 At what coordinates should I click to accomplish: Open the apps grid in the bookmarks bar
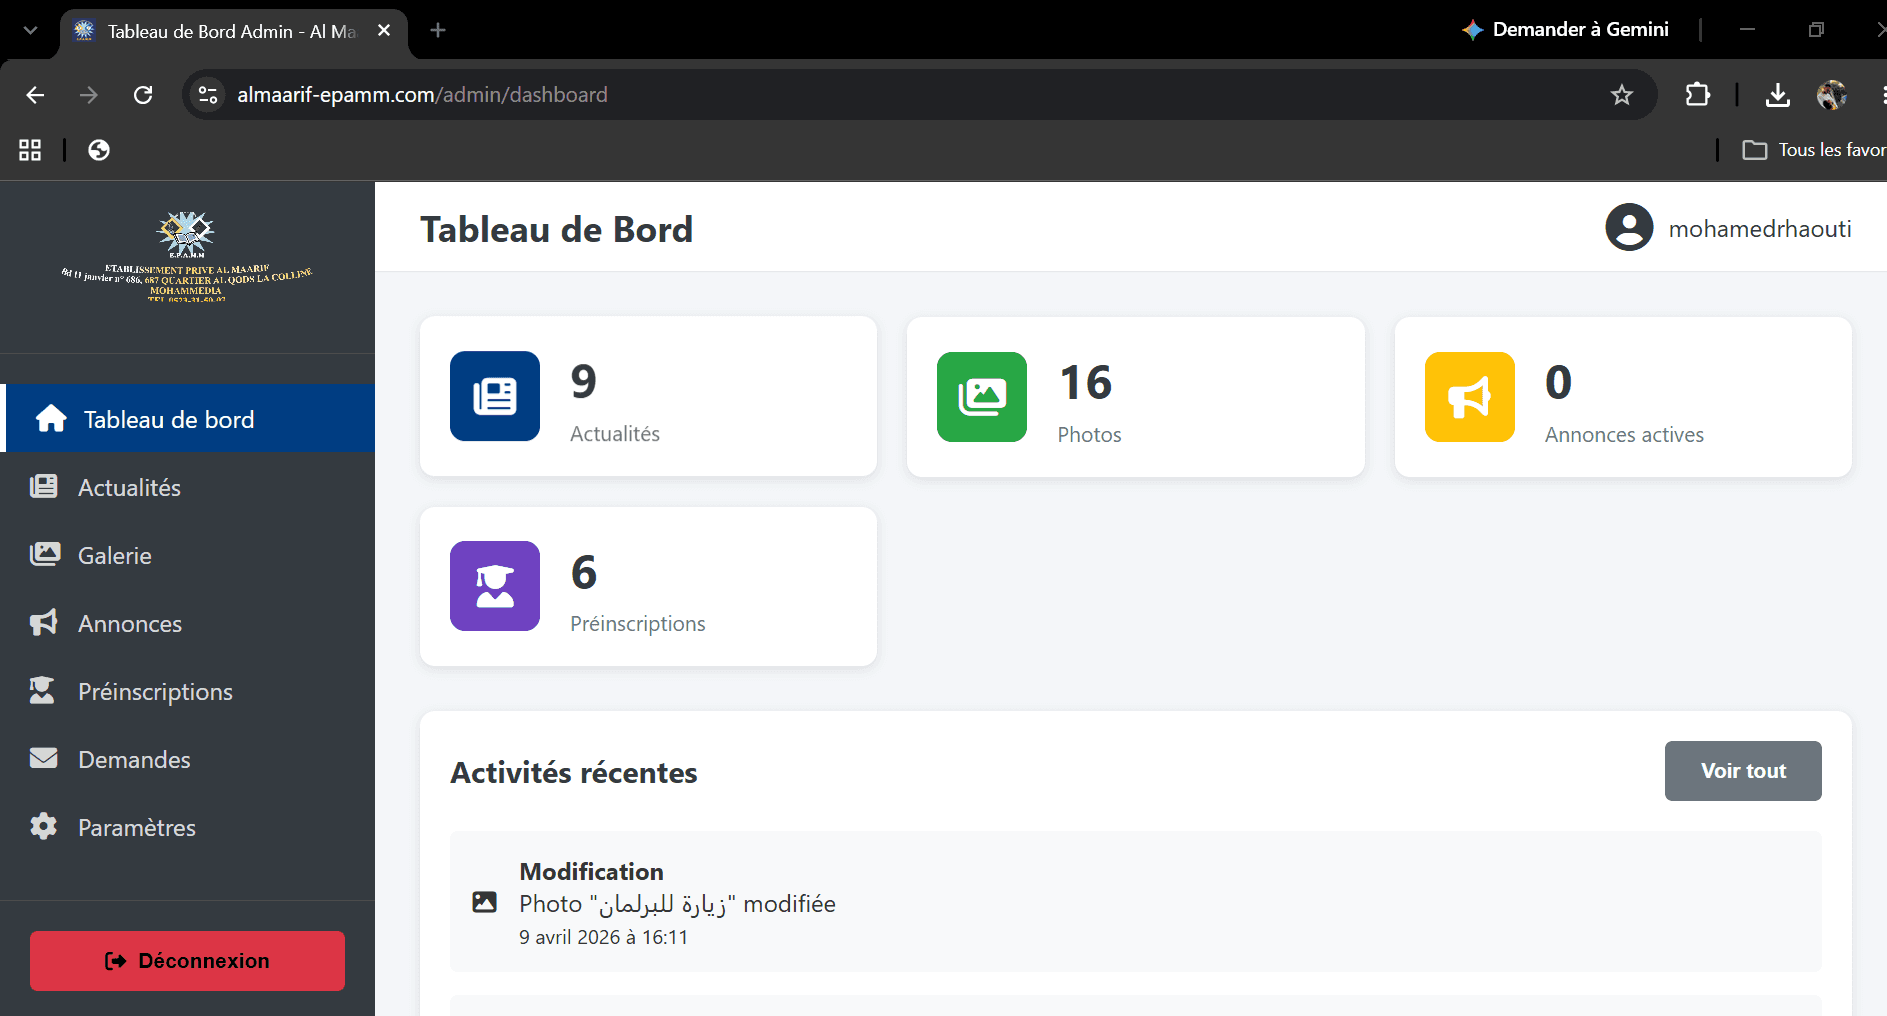(x=30, y=150)
